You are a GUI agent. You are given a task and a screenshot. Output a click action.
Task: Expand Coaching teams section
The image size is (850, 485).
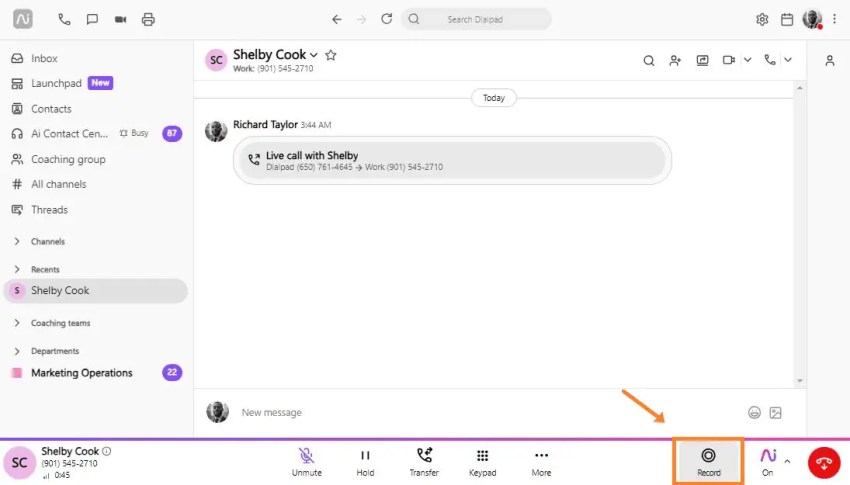click(x=17, y=323)
